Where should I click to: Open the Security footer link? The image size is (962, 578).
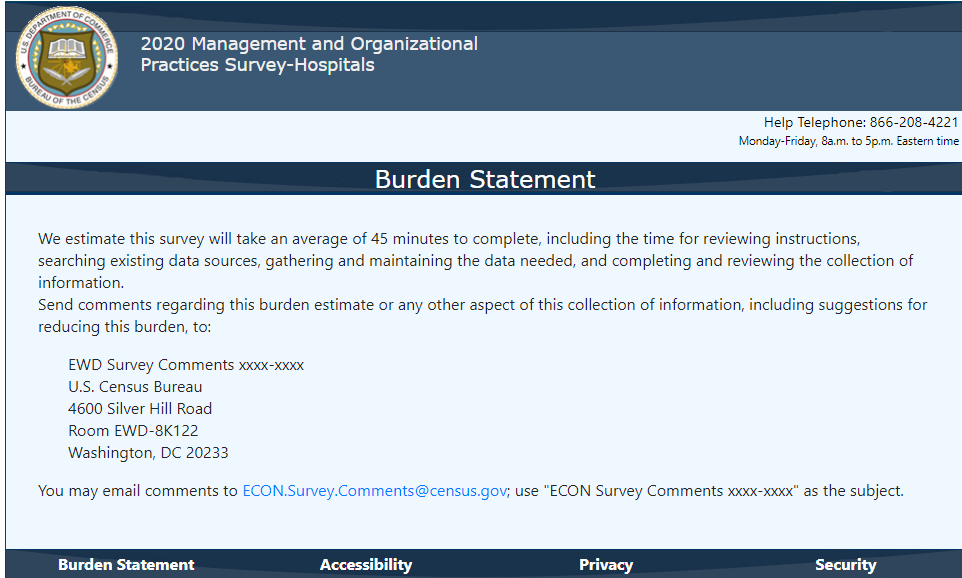[845, 565]
